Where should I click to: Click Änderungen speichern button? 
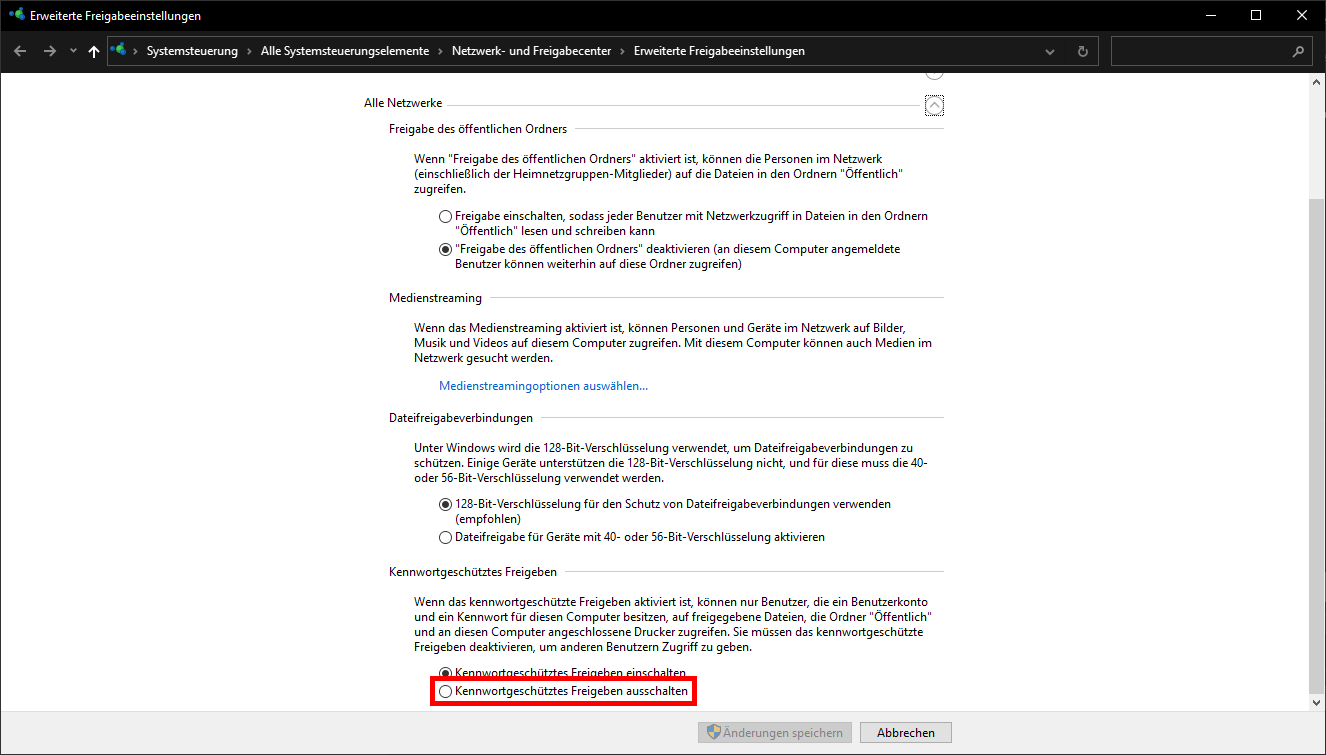(775, 733)
